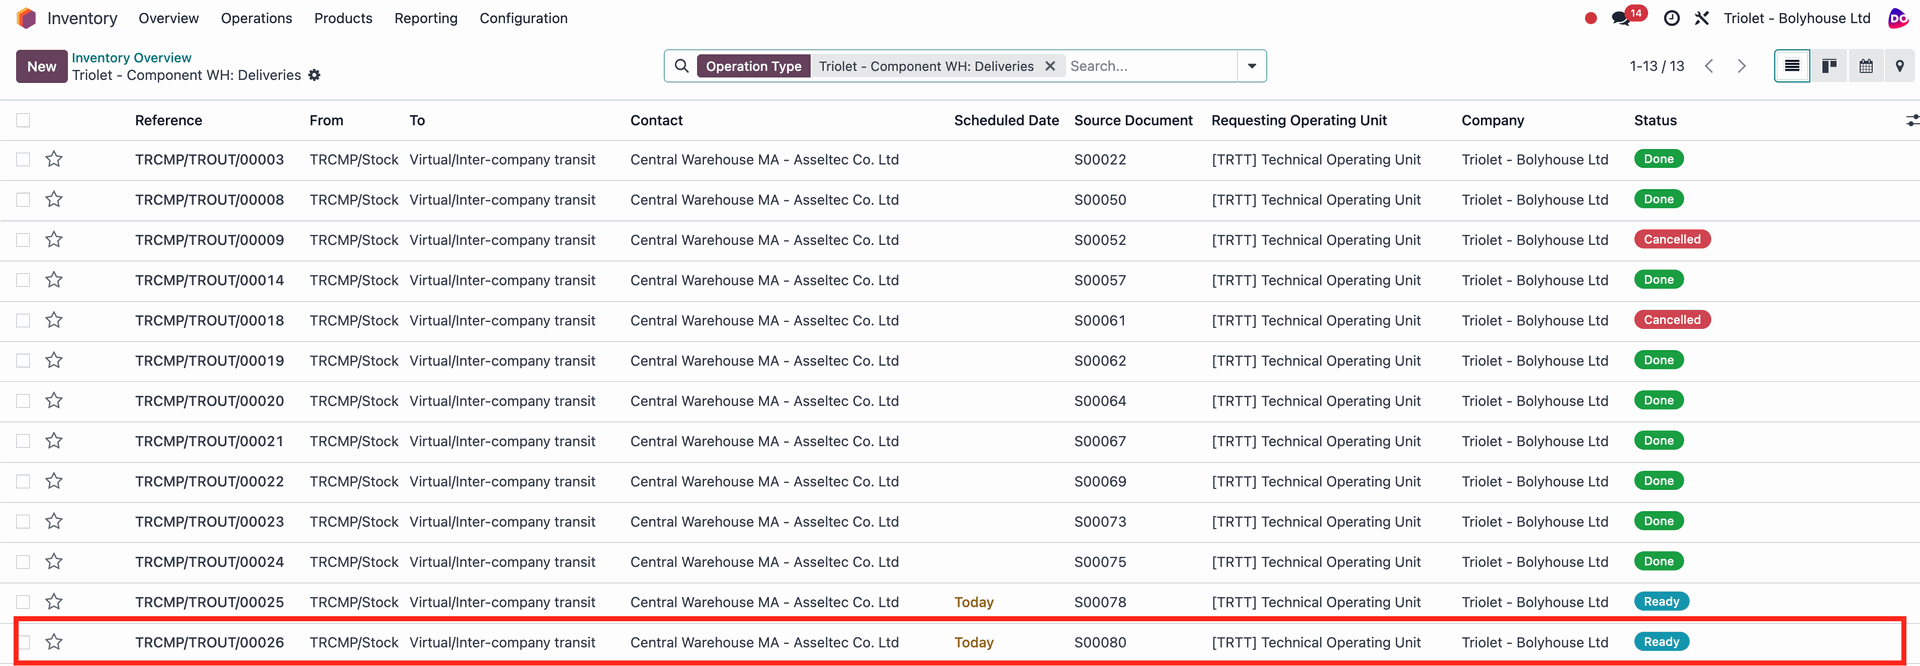
Task: Open the Configuration menu
Action: point(523,18)
